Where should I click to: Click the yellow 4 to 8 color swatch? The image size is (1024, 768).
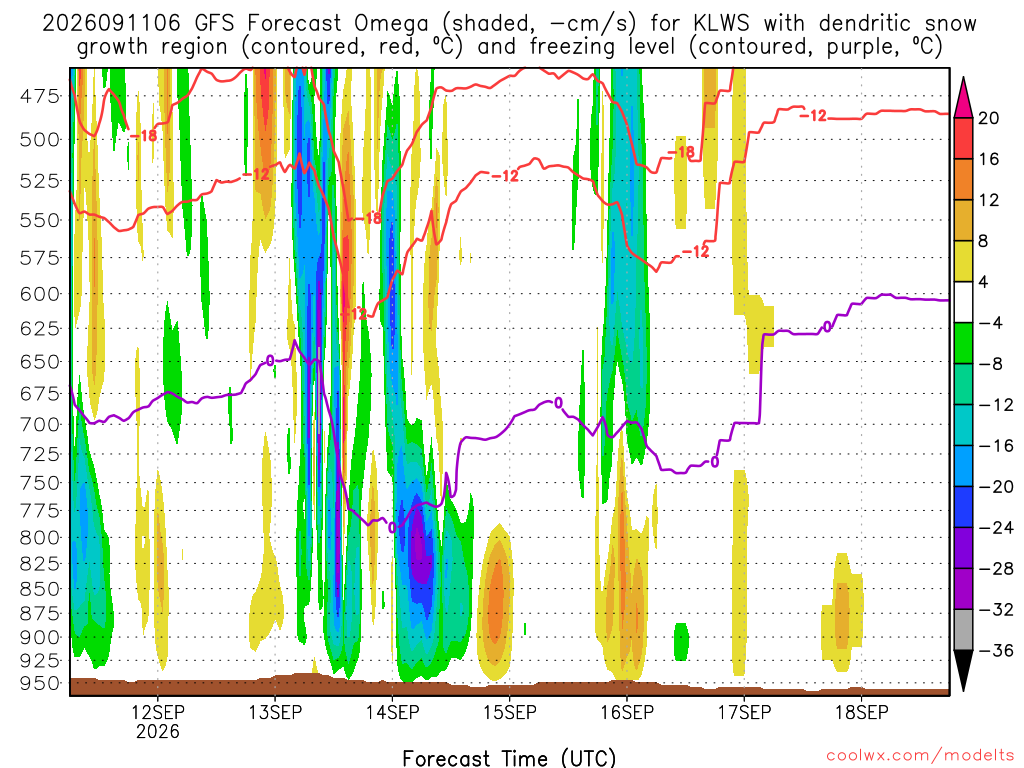pyautogui.click(x=963, y=261)
